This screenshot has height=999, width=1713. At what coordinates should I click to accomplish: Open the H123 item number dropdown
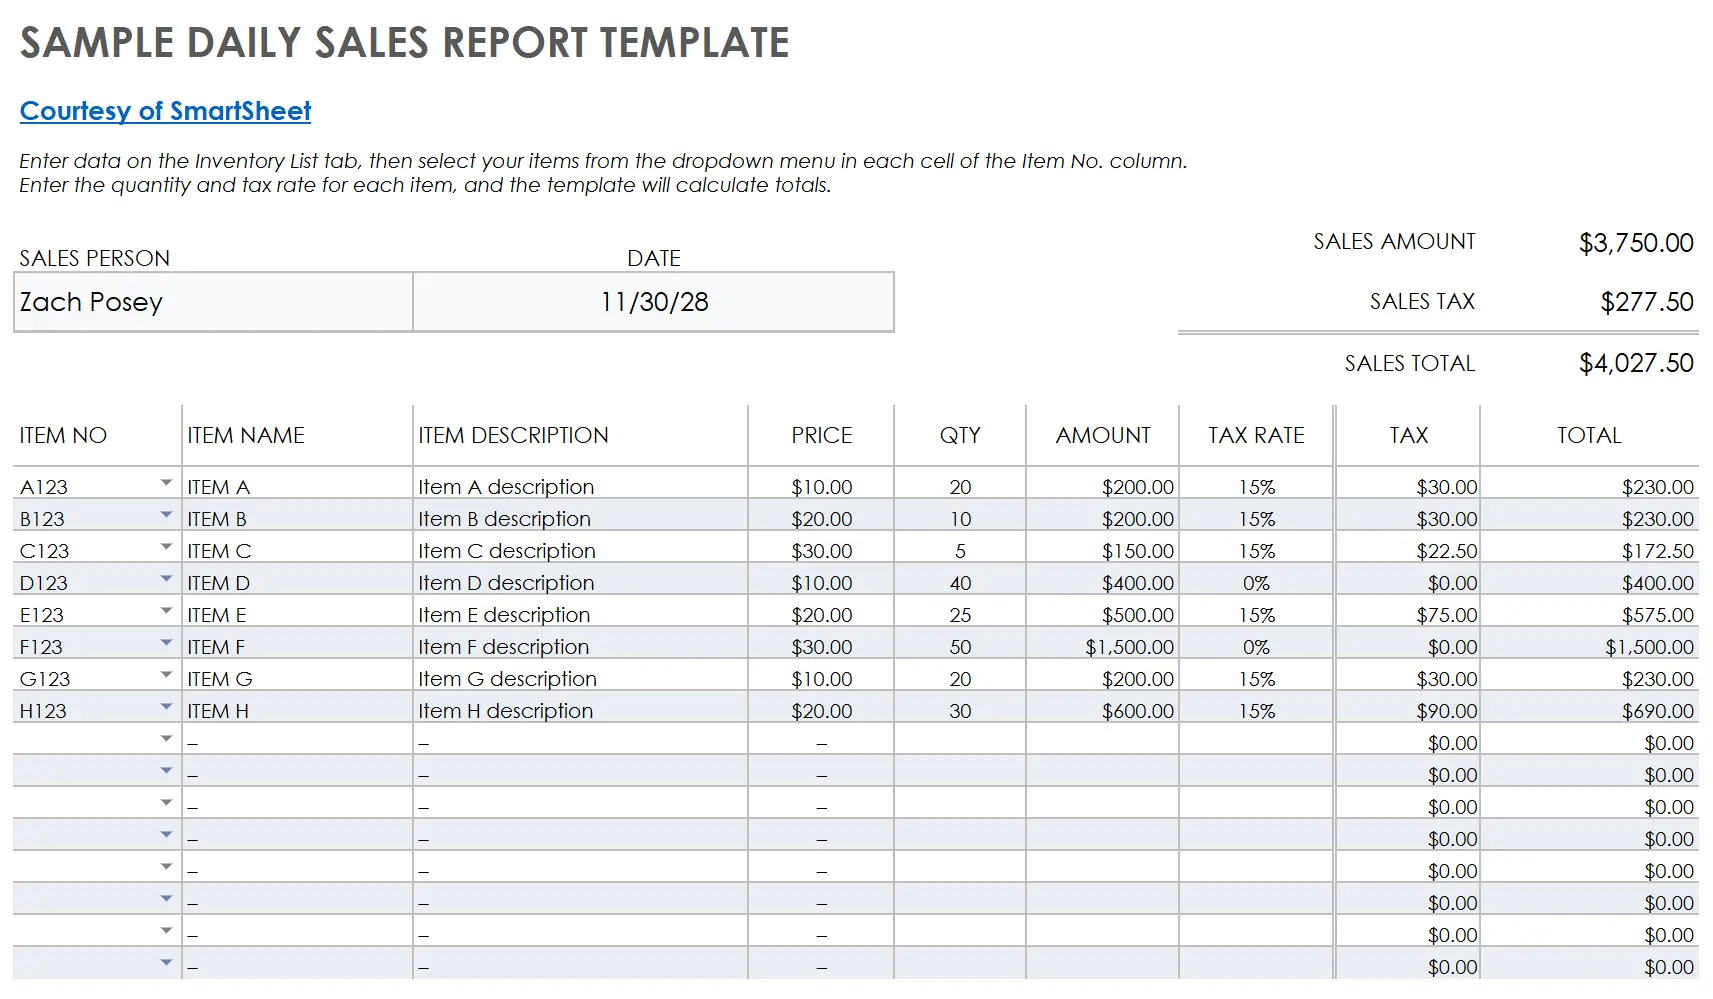166,707
